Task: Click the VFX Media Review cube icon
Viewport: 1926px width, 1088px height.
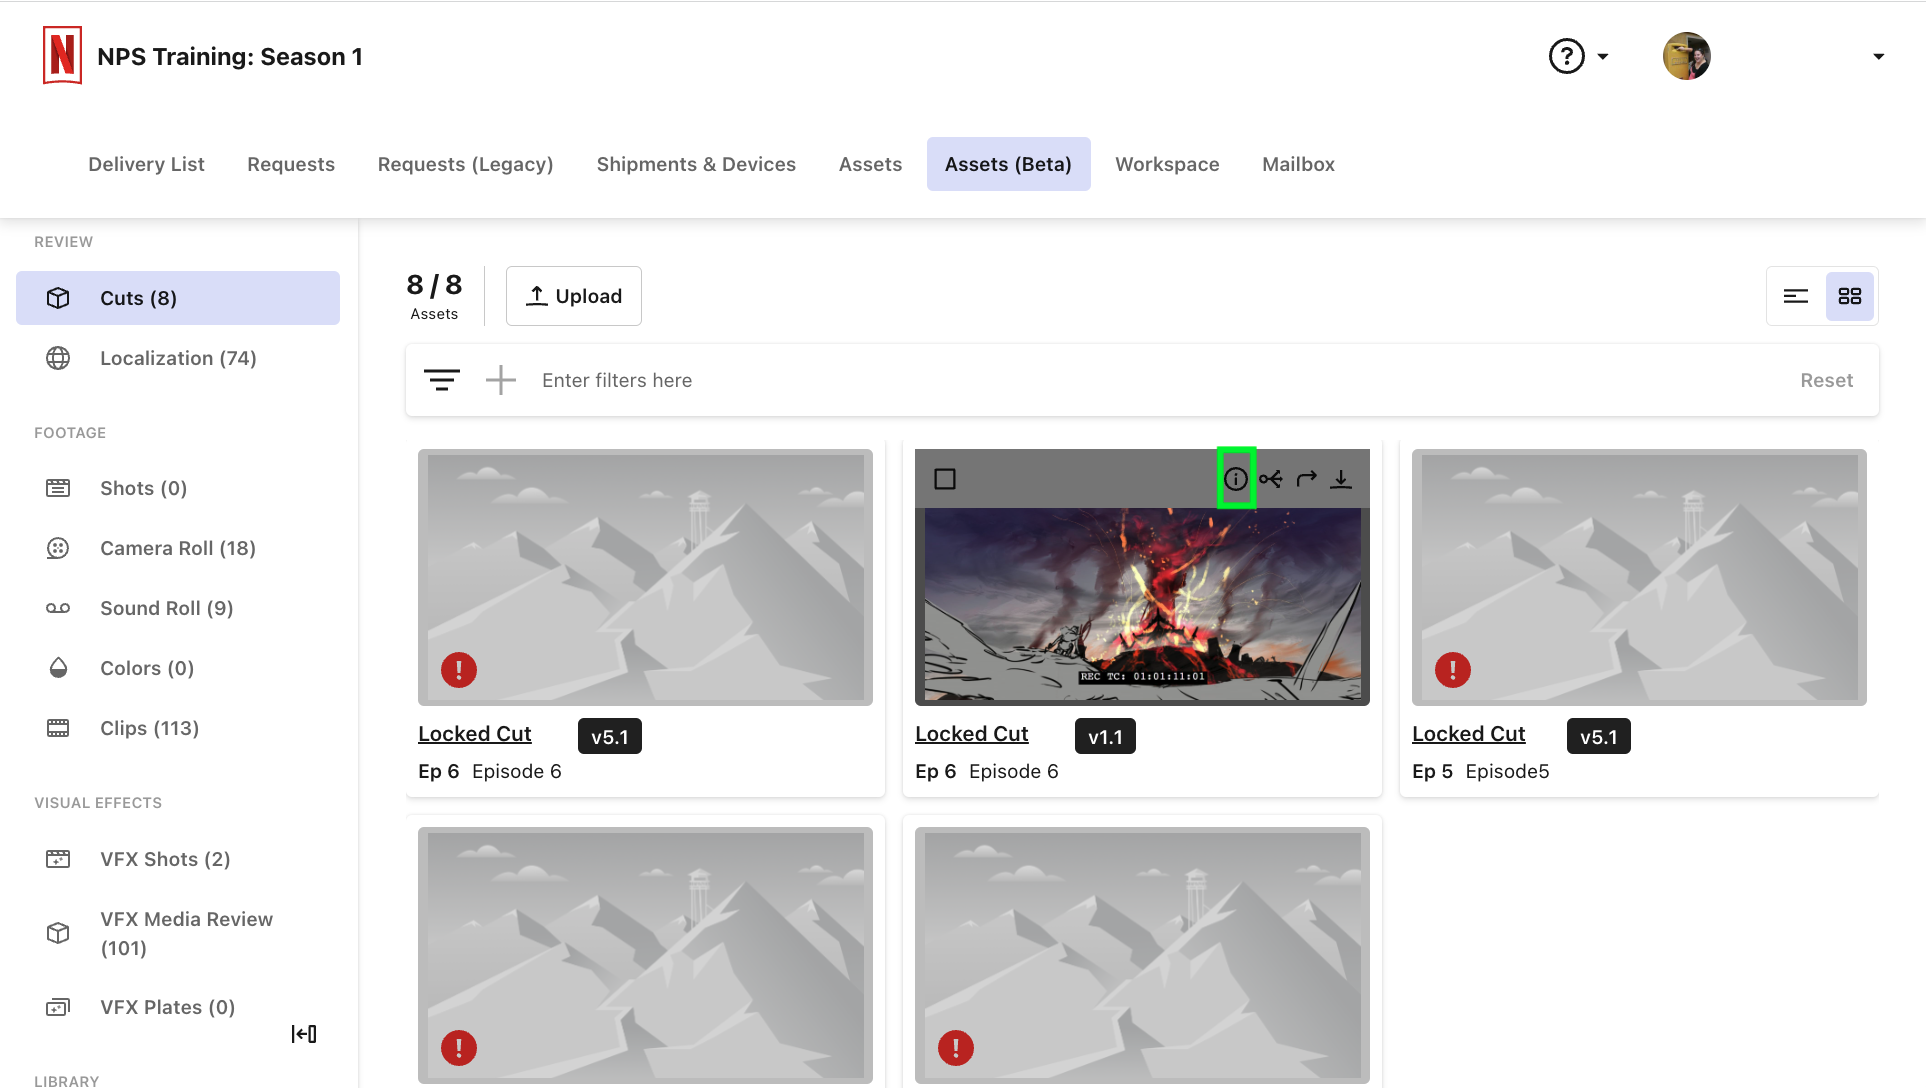Action: coord(58,933)
